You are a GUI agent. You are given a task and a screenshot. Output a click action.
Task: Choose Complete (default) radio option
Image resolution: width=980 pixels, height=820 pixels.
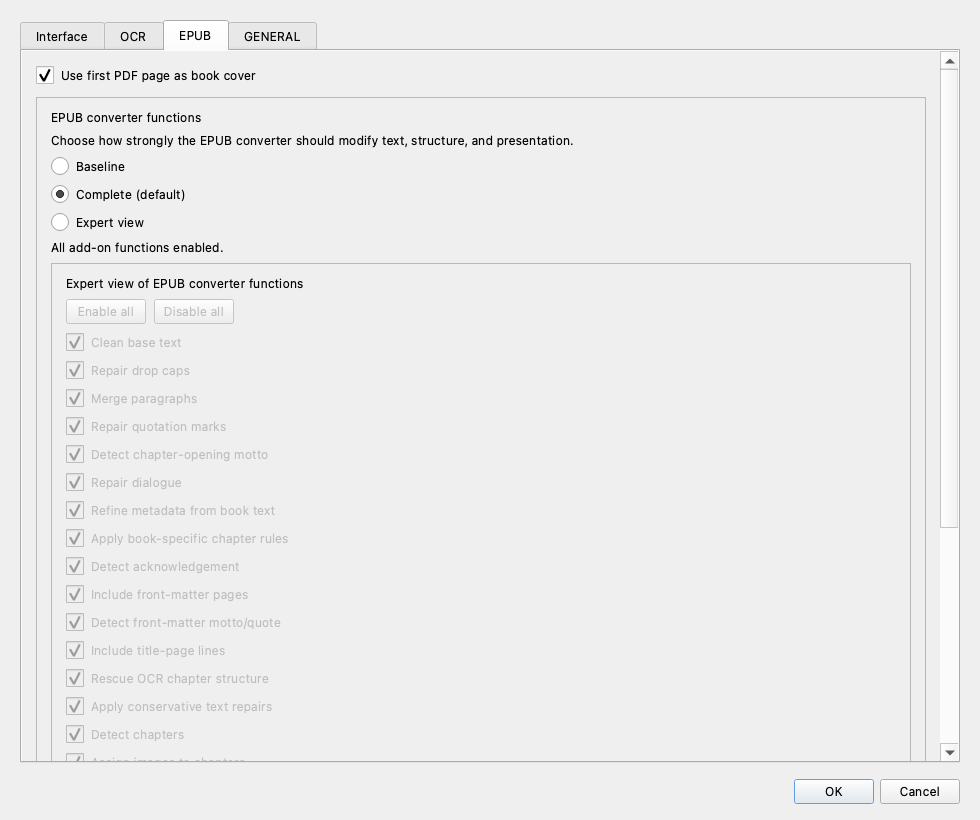[x=60, y=194]
